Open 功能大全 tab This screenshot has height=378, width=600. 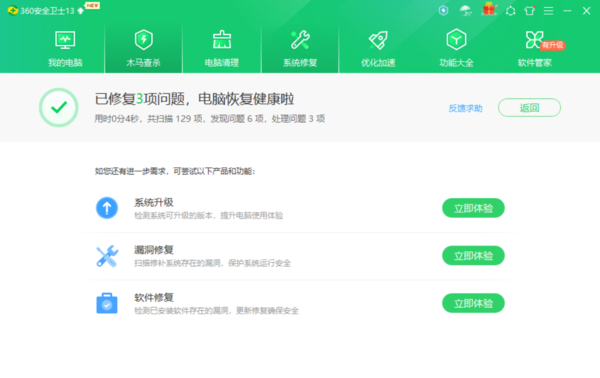[x=456, y=49]
